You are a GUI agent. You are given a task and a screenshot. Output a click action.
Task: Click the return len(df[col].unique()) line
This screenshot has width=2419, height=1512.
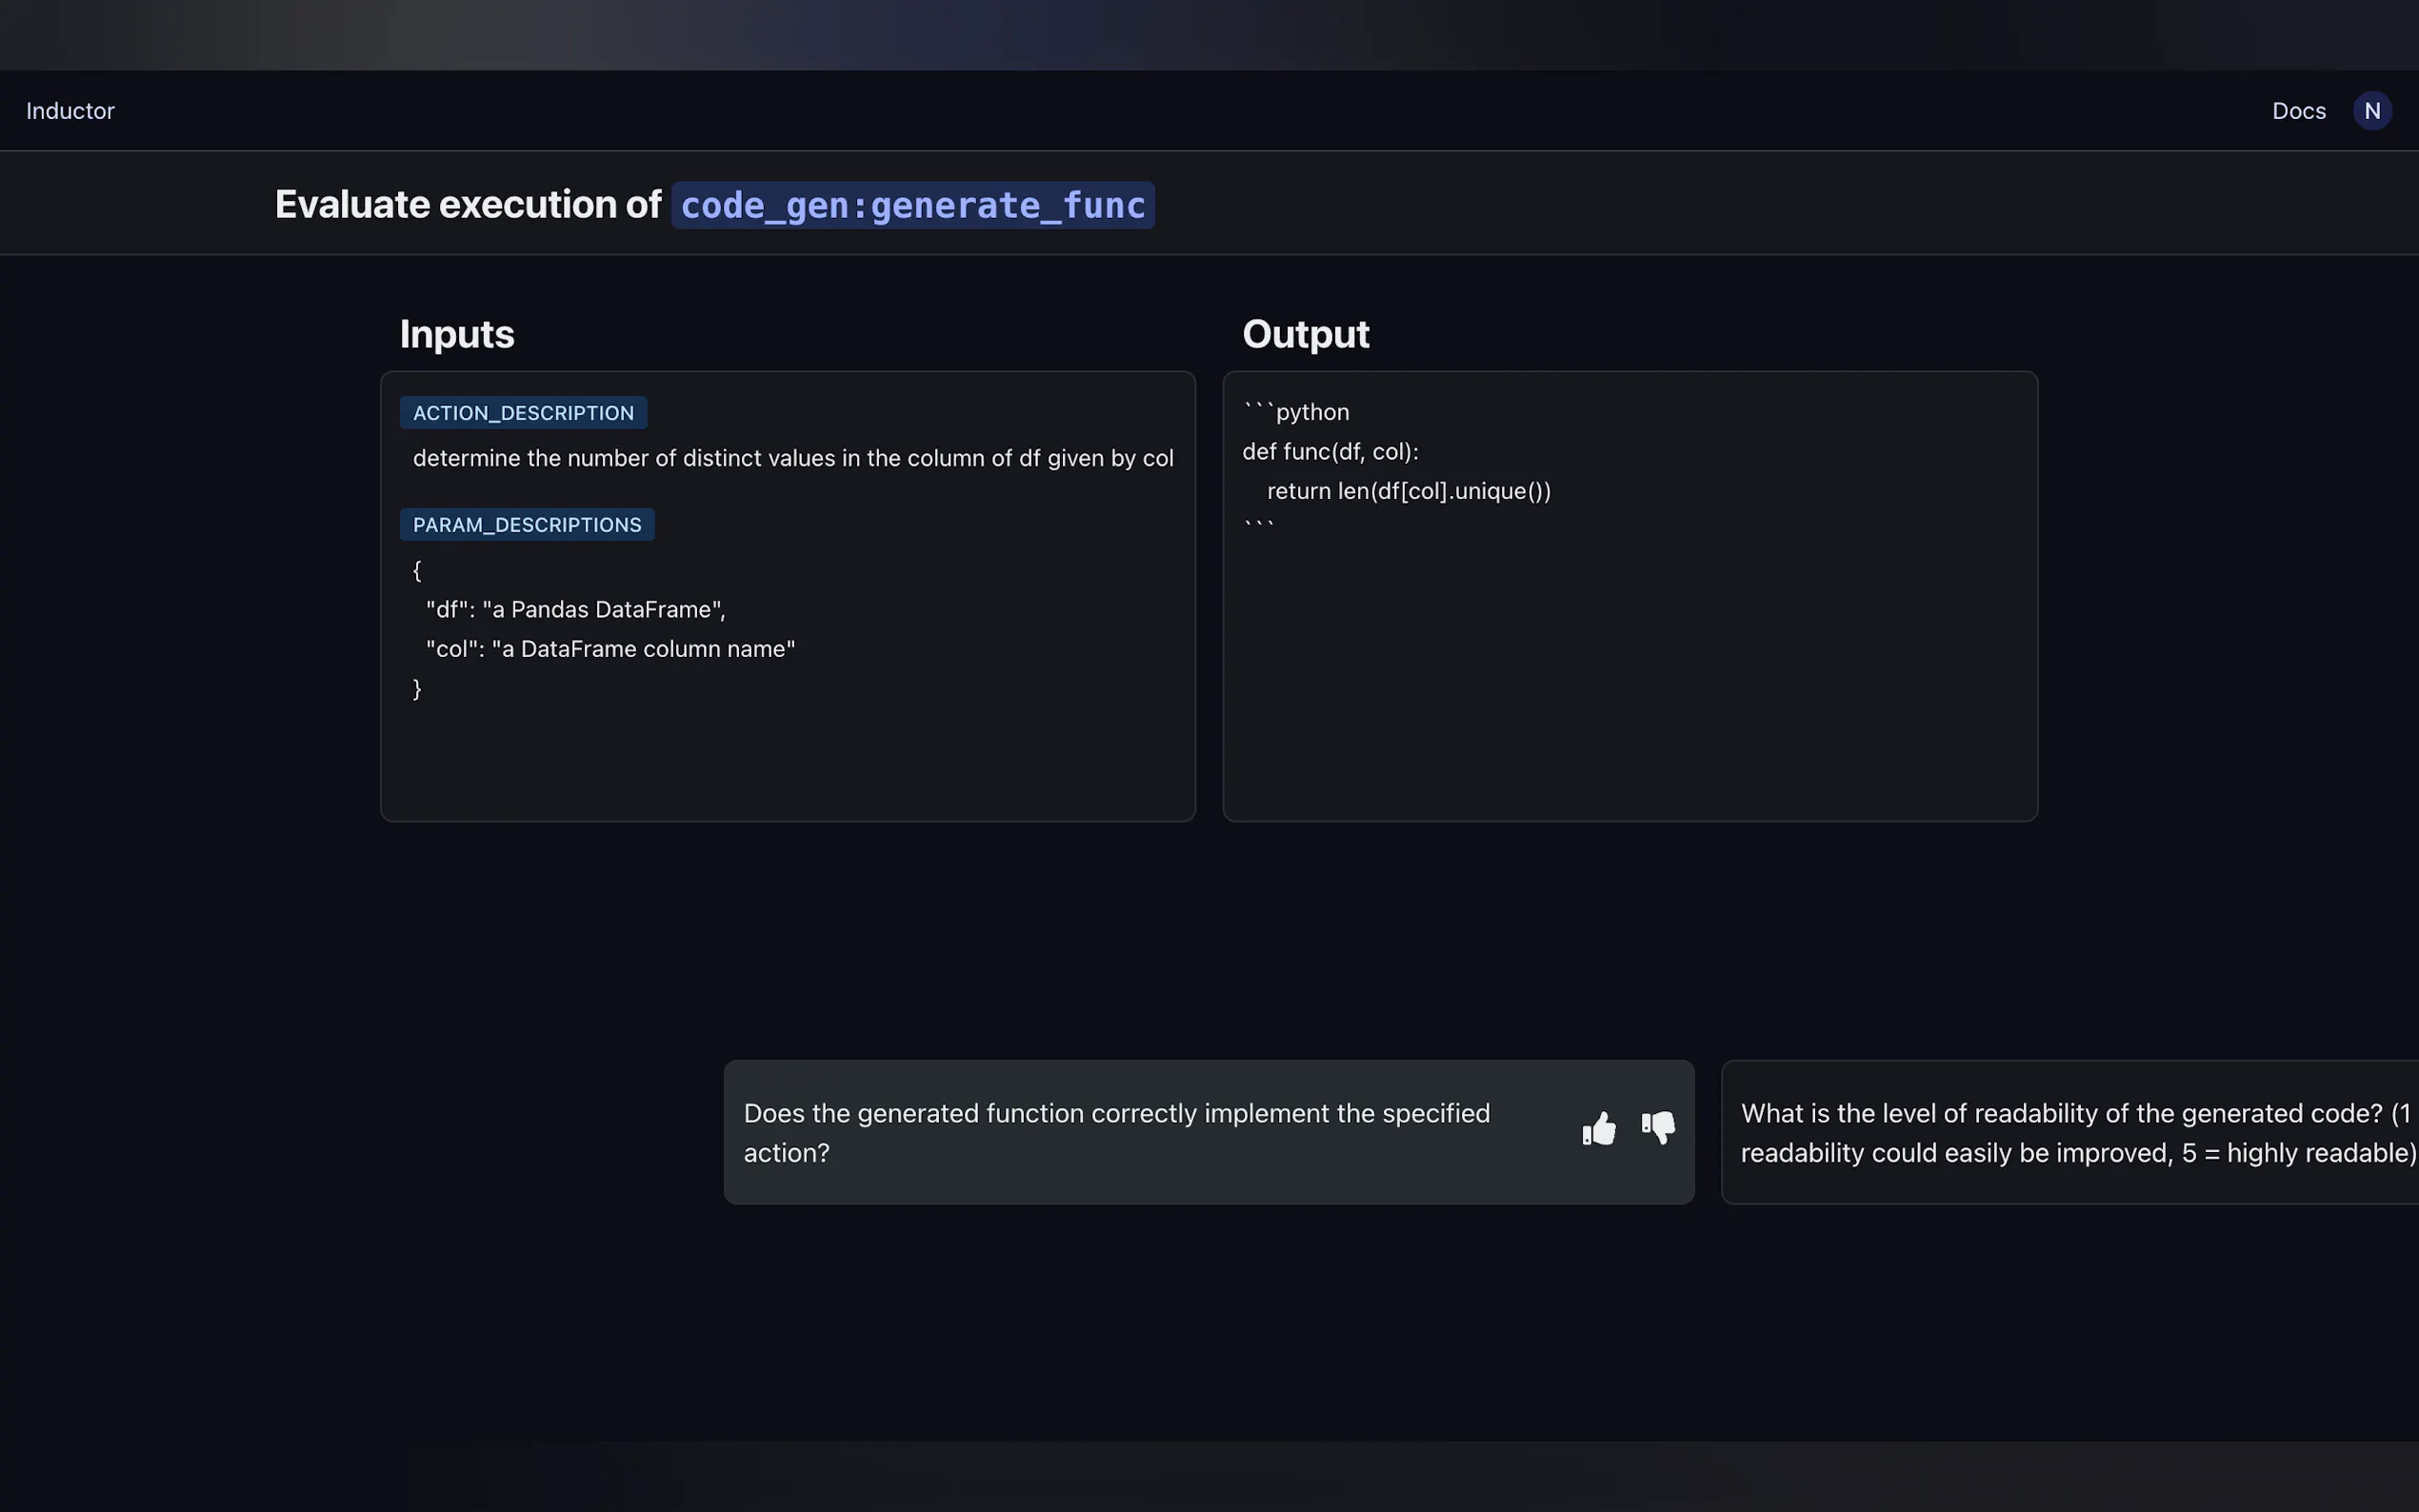pos(1408,491)
